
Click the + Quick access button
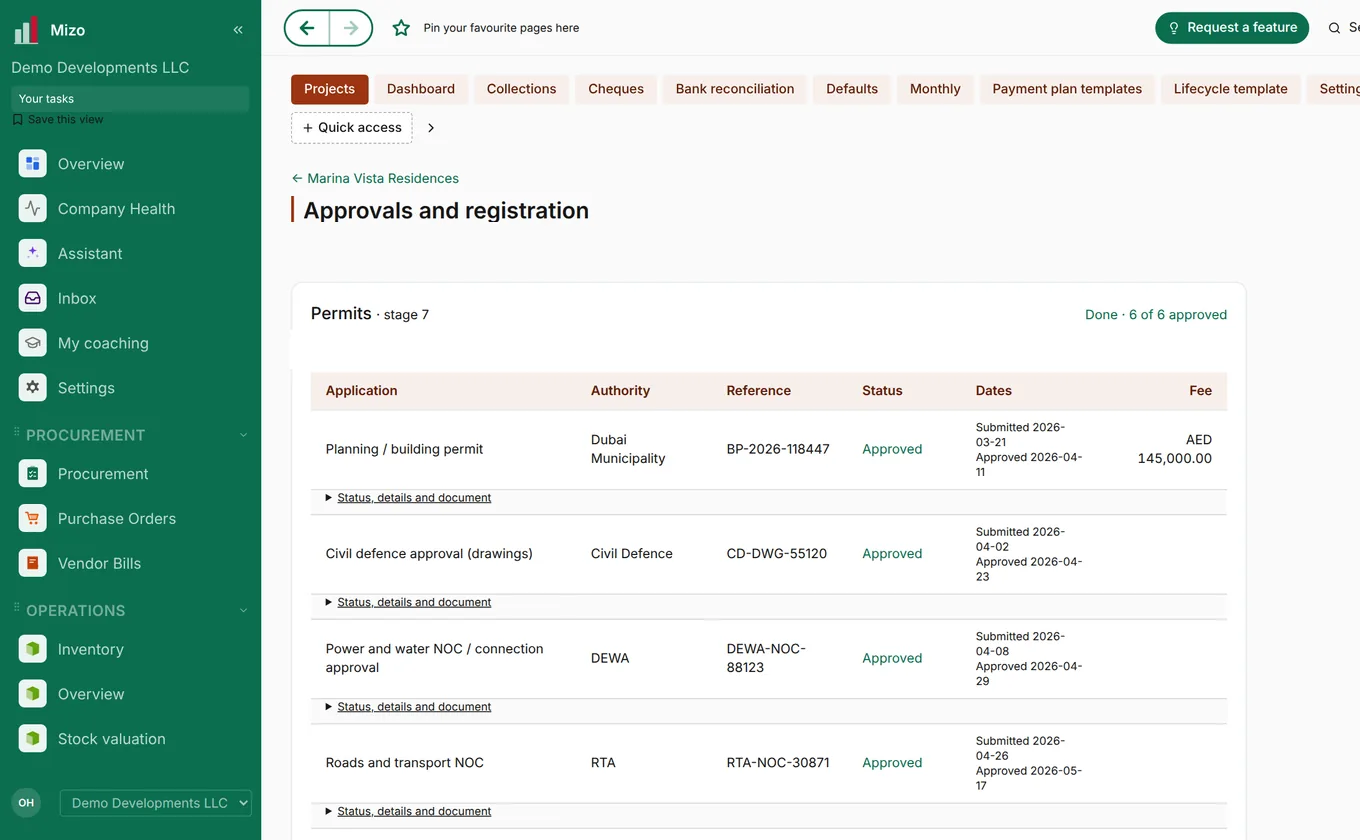pos(352,128)
